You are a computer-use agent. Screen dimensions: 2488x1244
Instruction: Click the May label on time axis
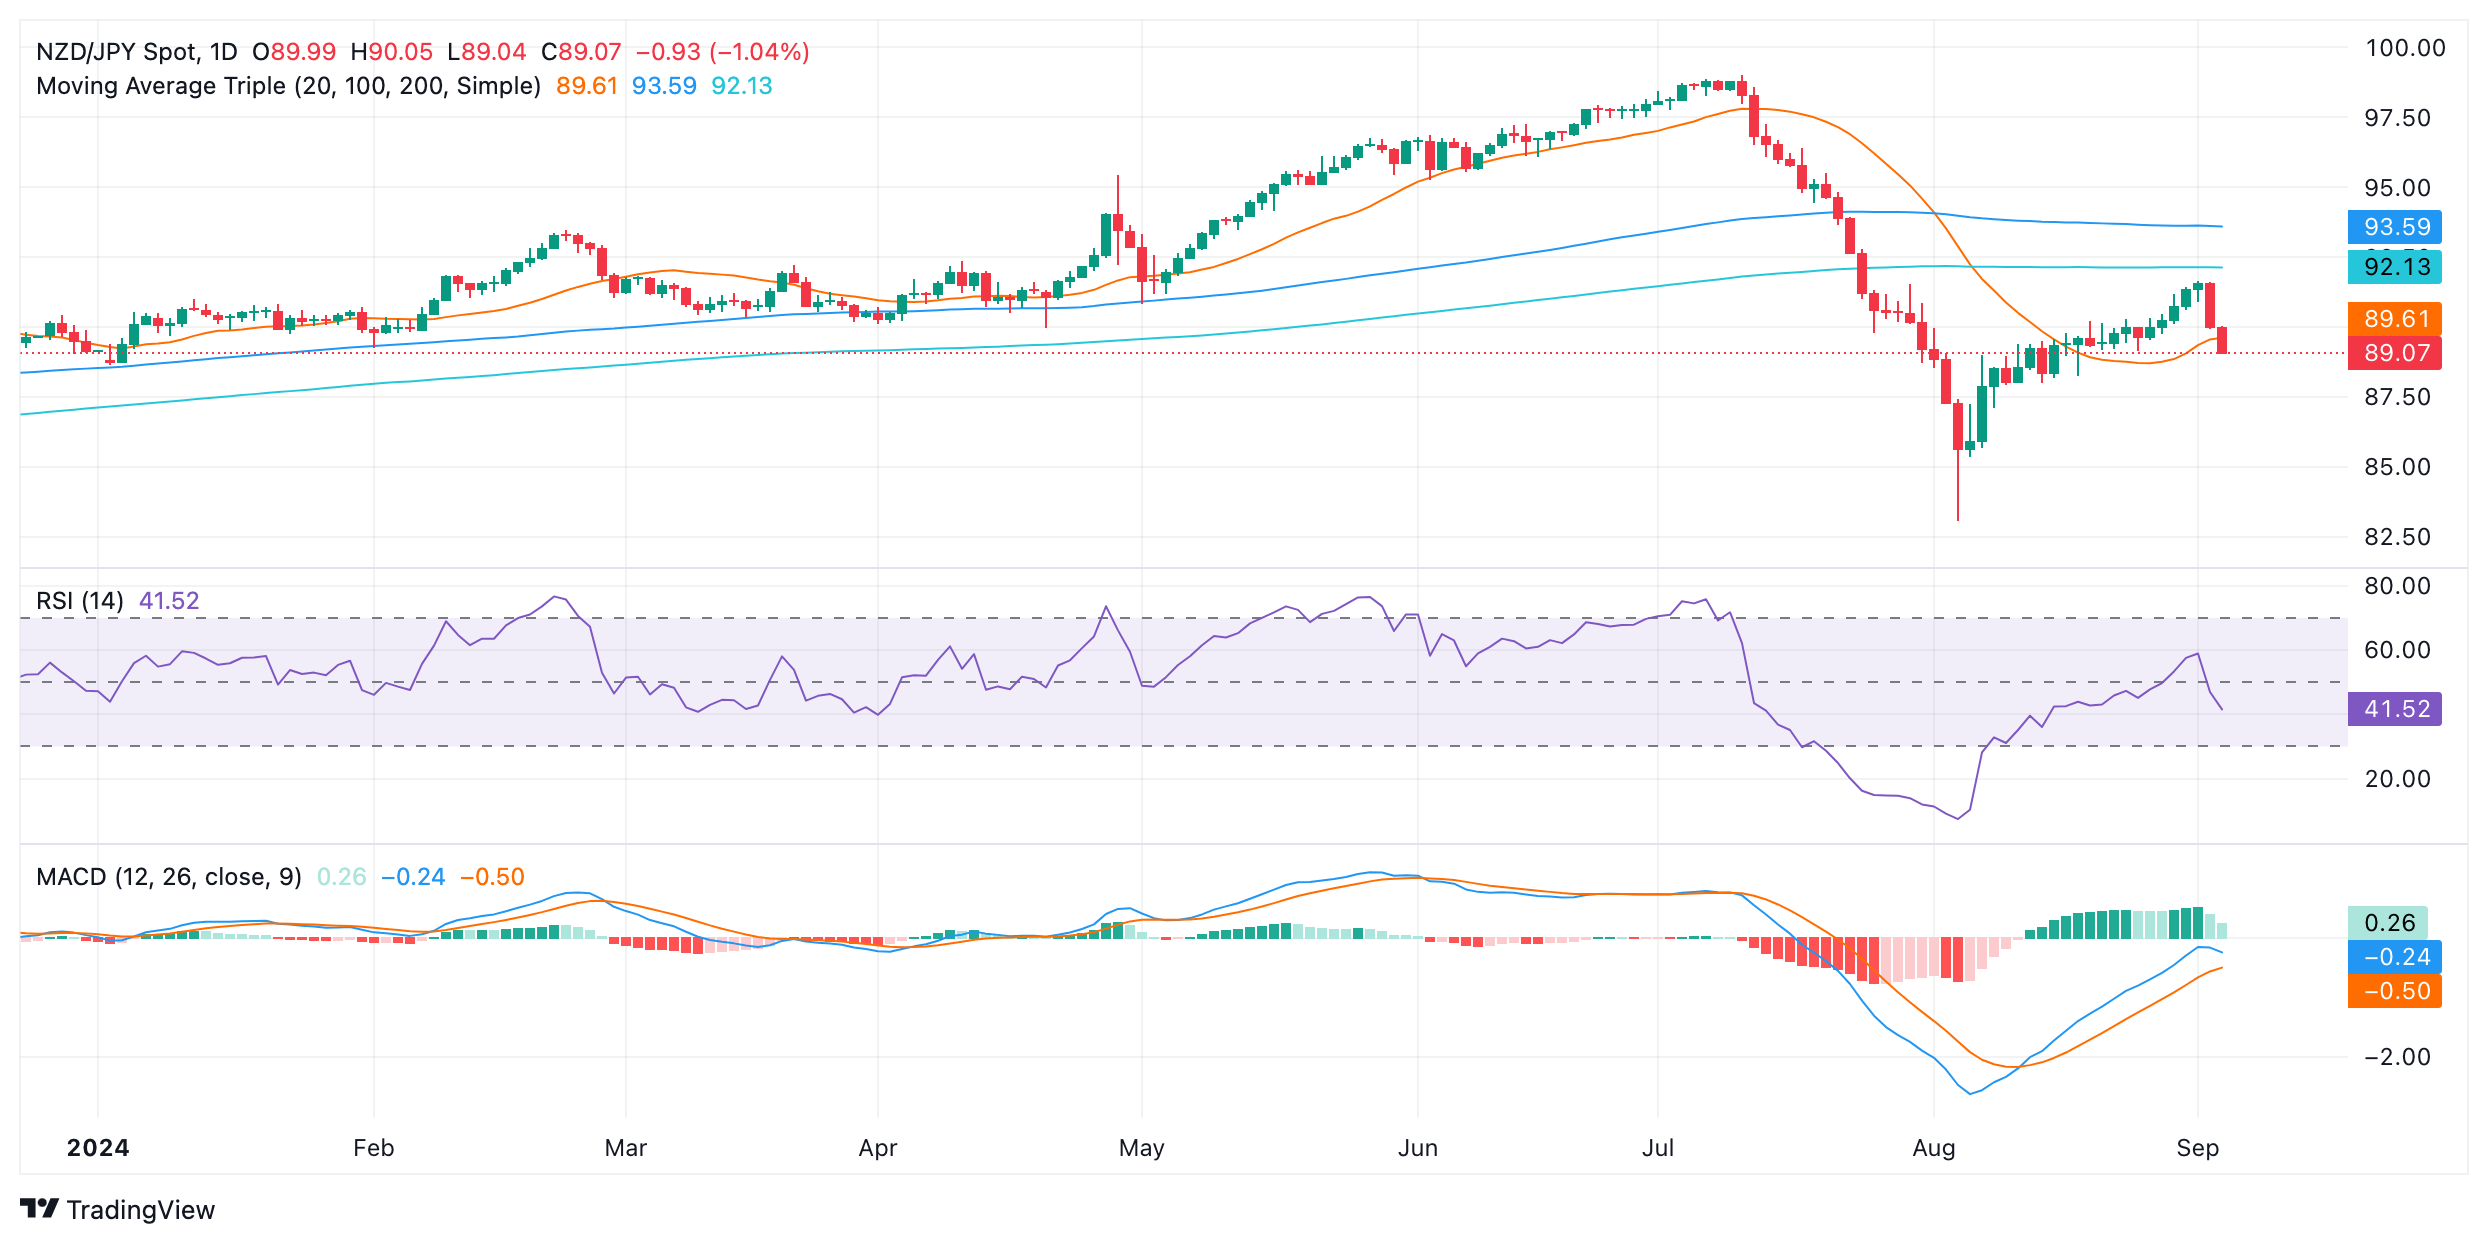pos(1141,1148)
